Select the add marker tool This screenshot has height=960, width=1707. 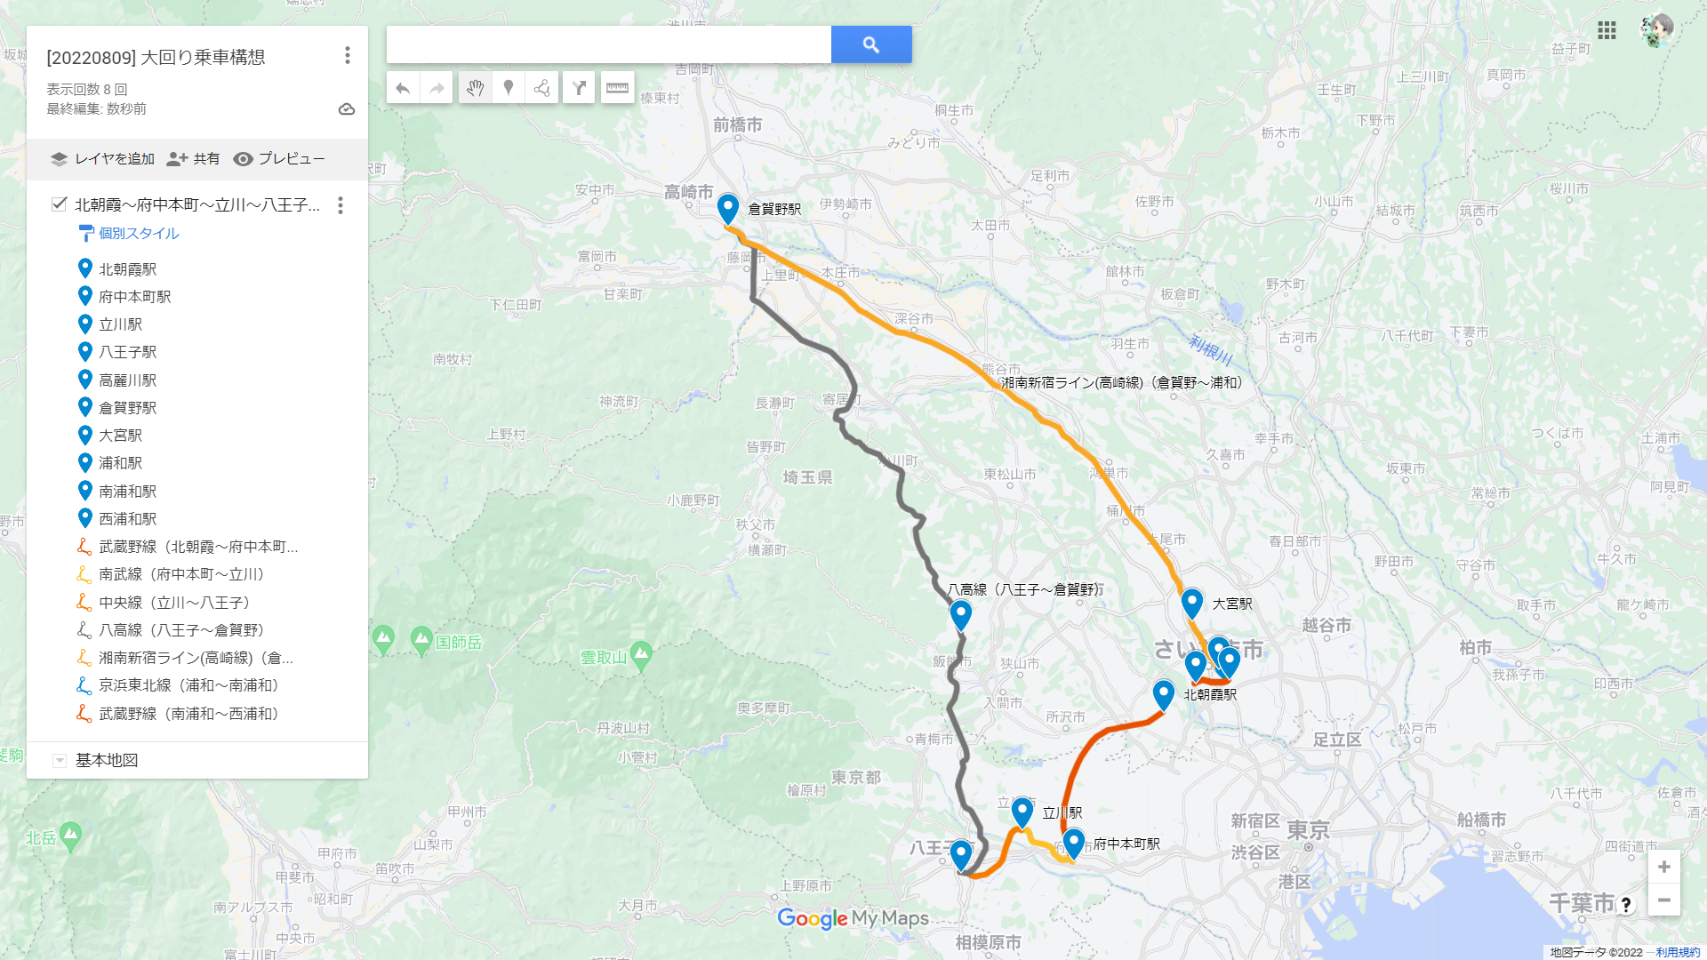(508, 88)
